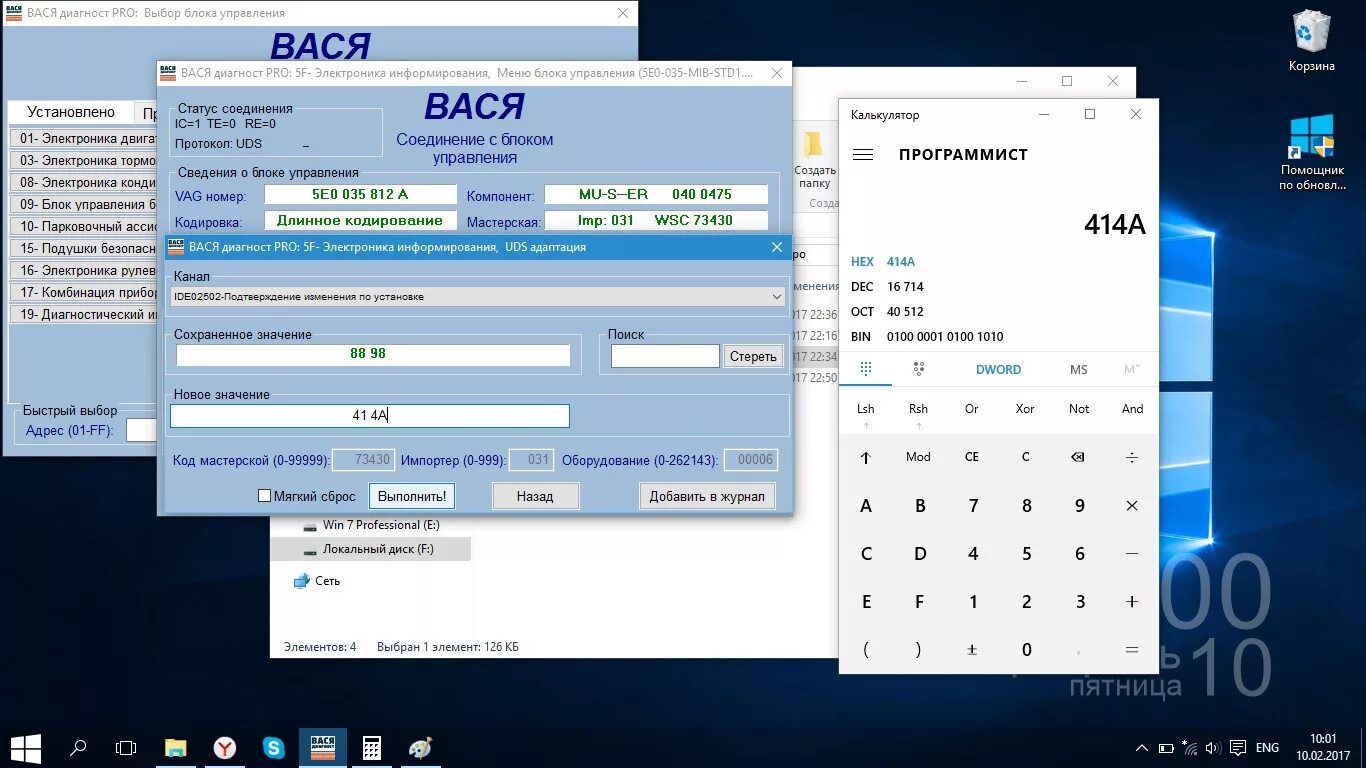This screenshot has width=1366, height=768.
Task: Open Paint app from taskbar
Action: pos(421,747)
